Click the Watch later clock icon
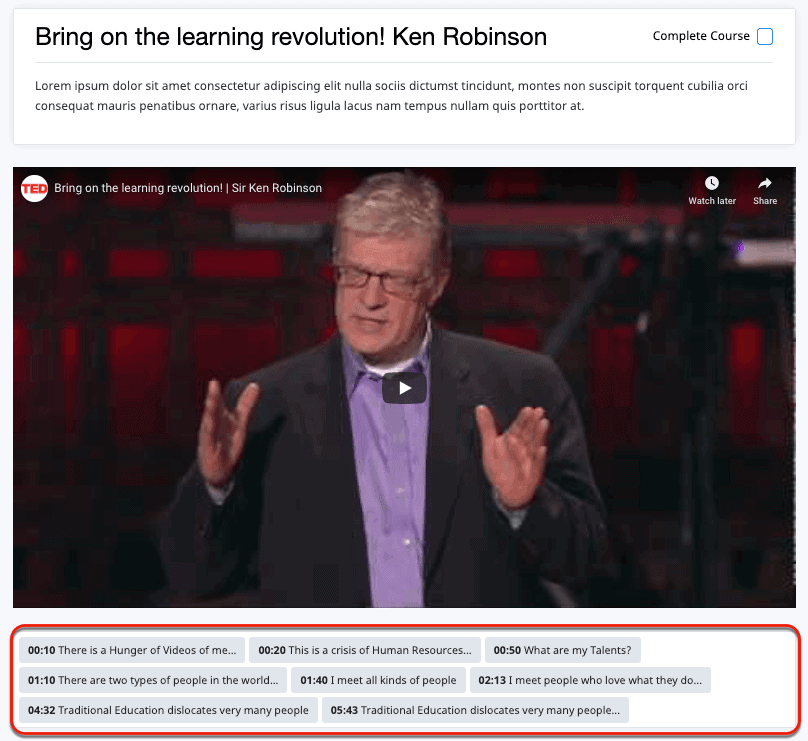This screenshot has width=808, height=741. click(712, 183)
